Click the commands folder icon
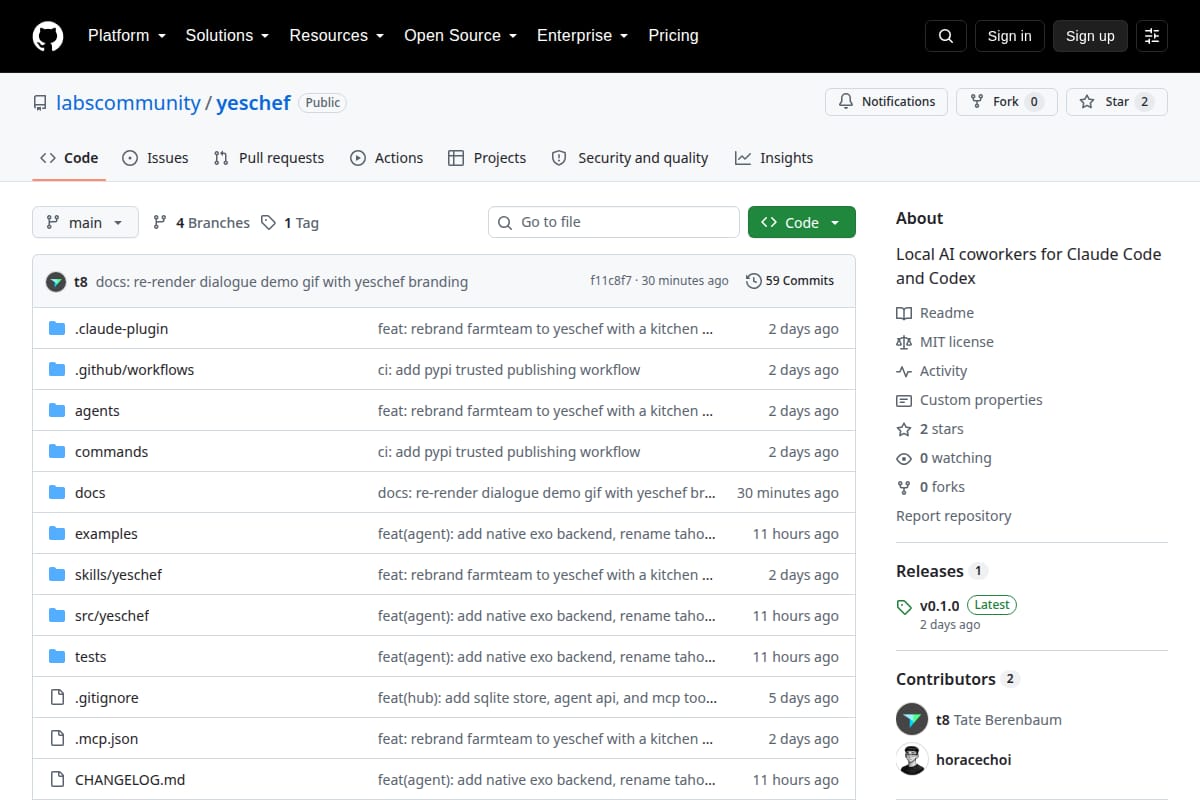Screen dimensions: 1200x800 [x=57, y=452]
